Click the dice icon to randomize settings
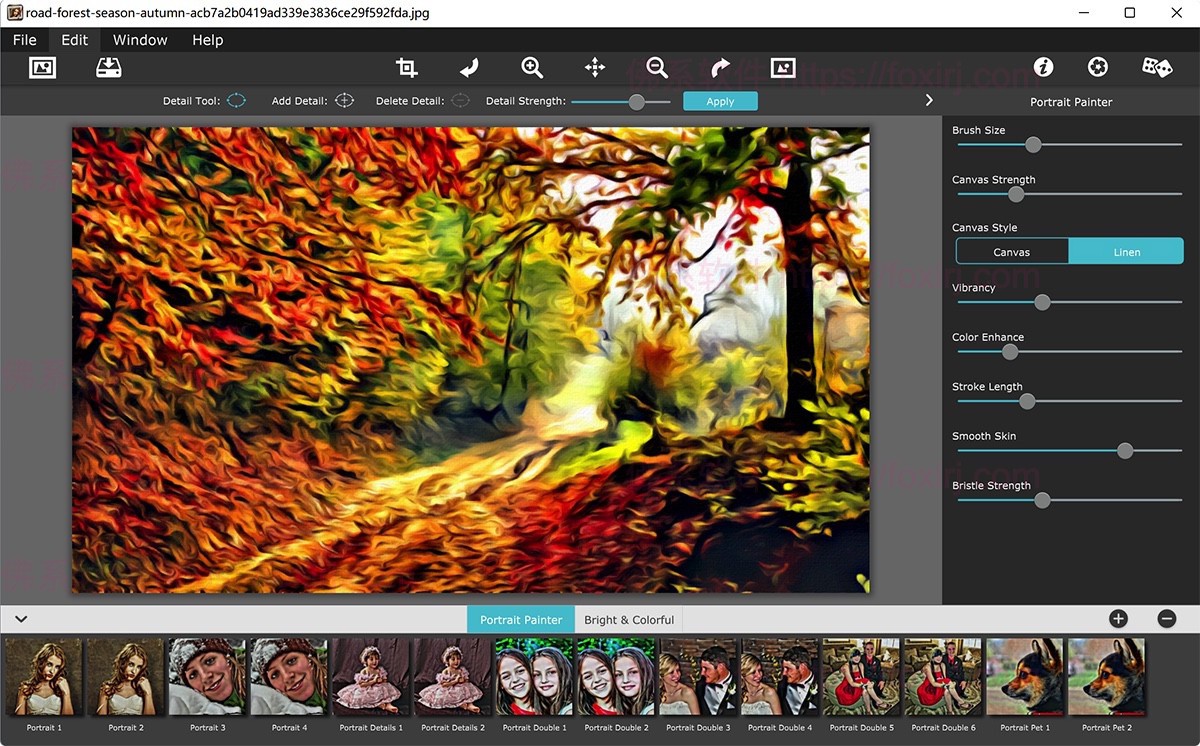 [1156, 65]
